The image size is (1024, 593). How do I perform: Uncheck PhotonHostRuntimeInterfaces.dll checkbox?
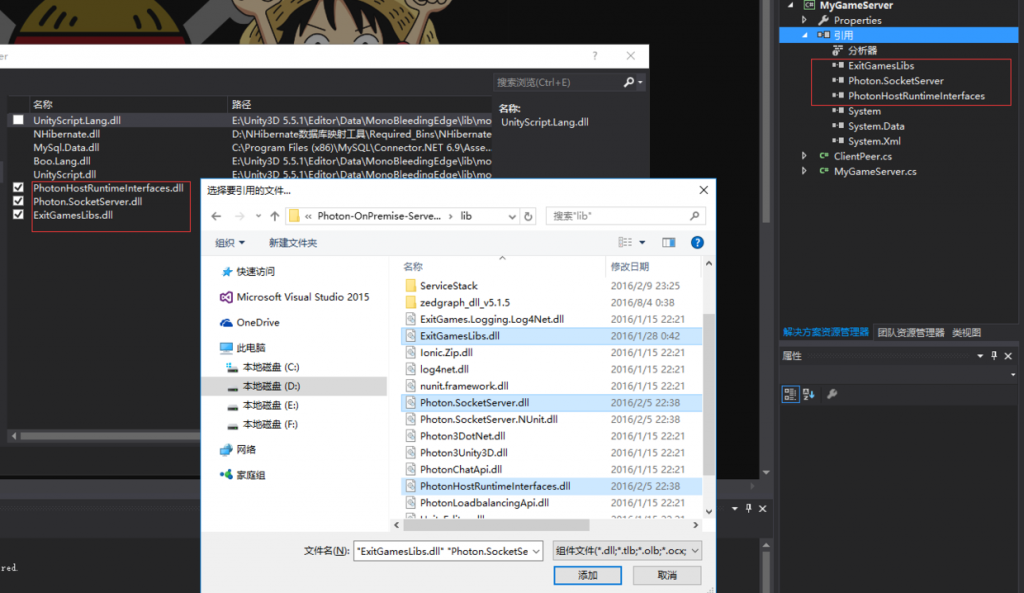(x=18, y=188)
